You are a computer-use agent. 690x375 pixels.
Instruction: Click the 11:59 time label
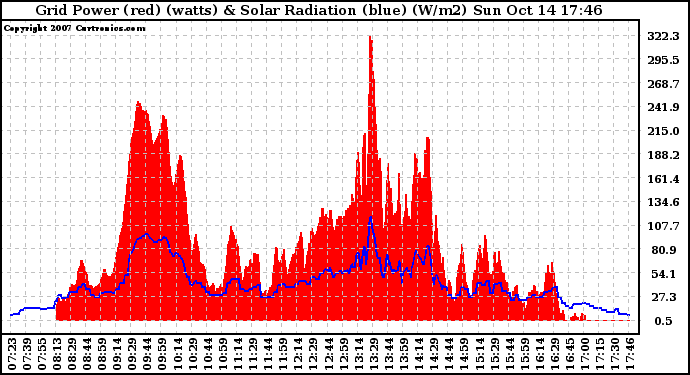[283, 354]
